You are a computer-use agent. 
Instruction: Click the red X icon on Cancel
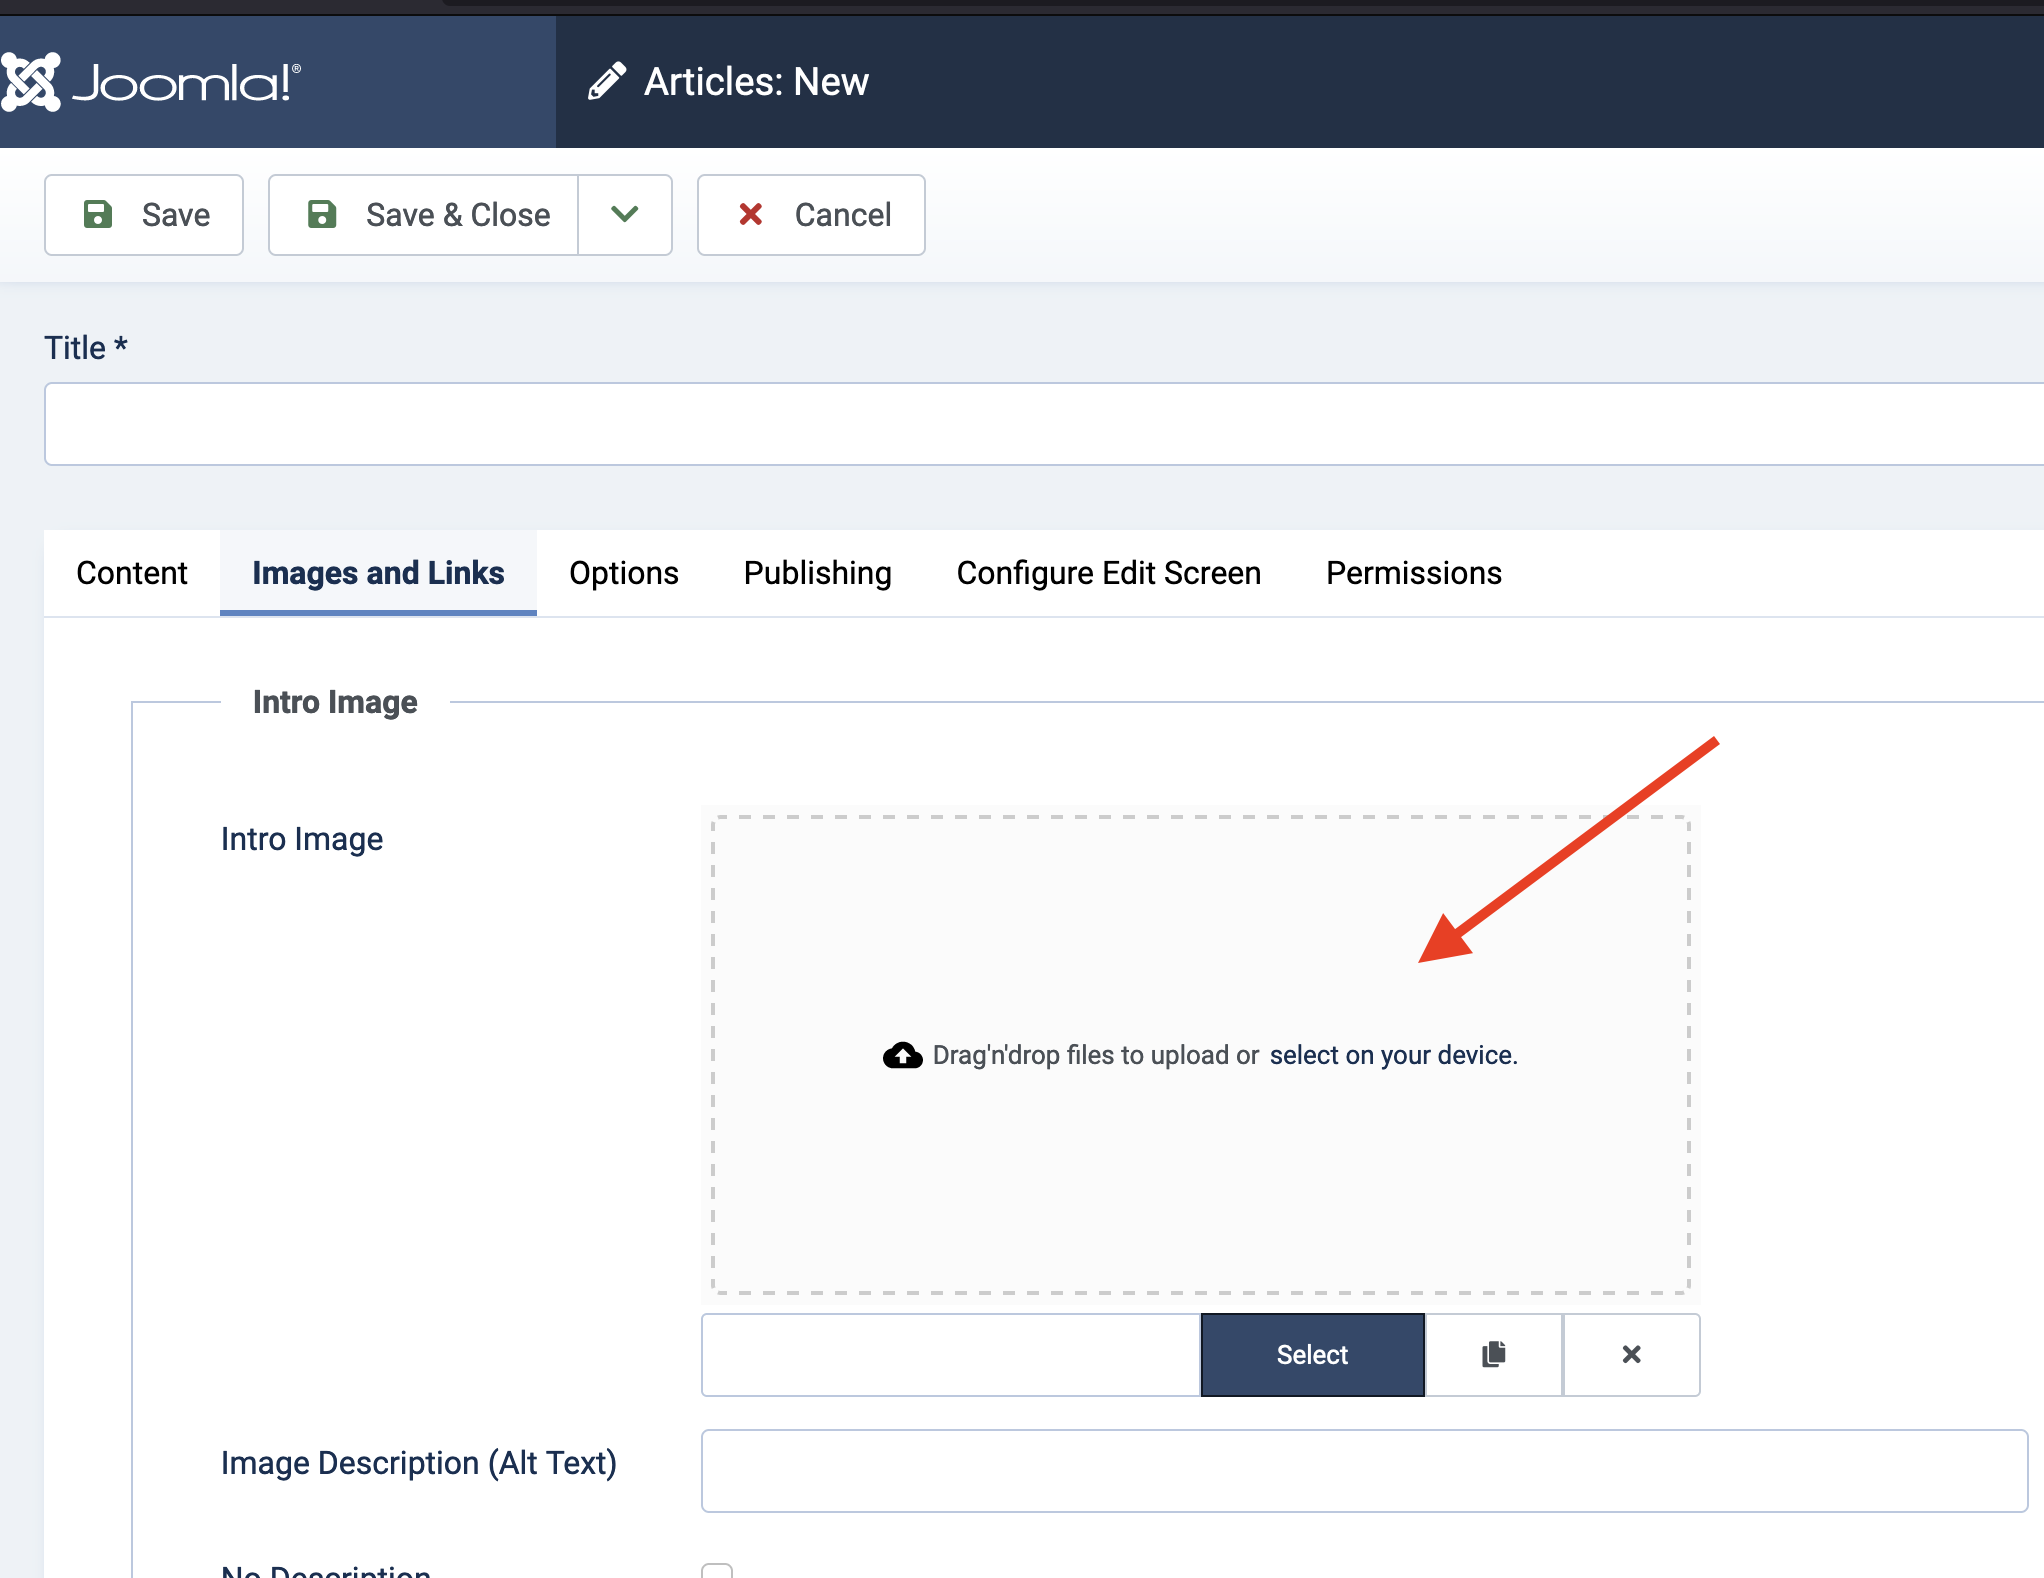(x=751, y=215)
